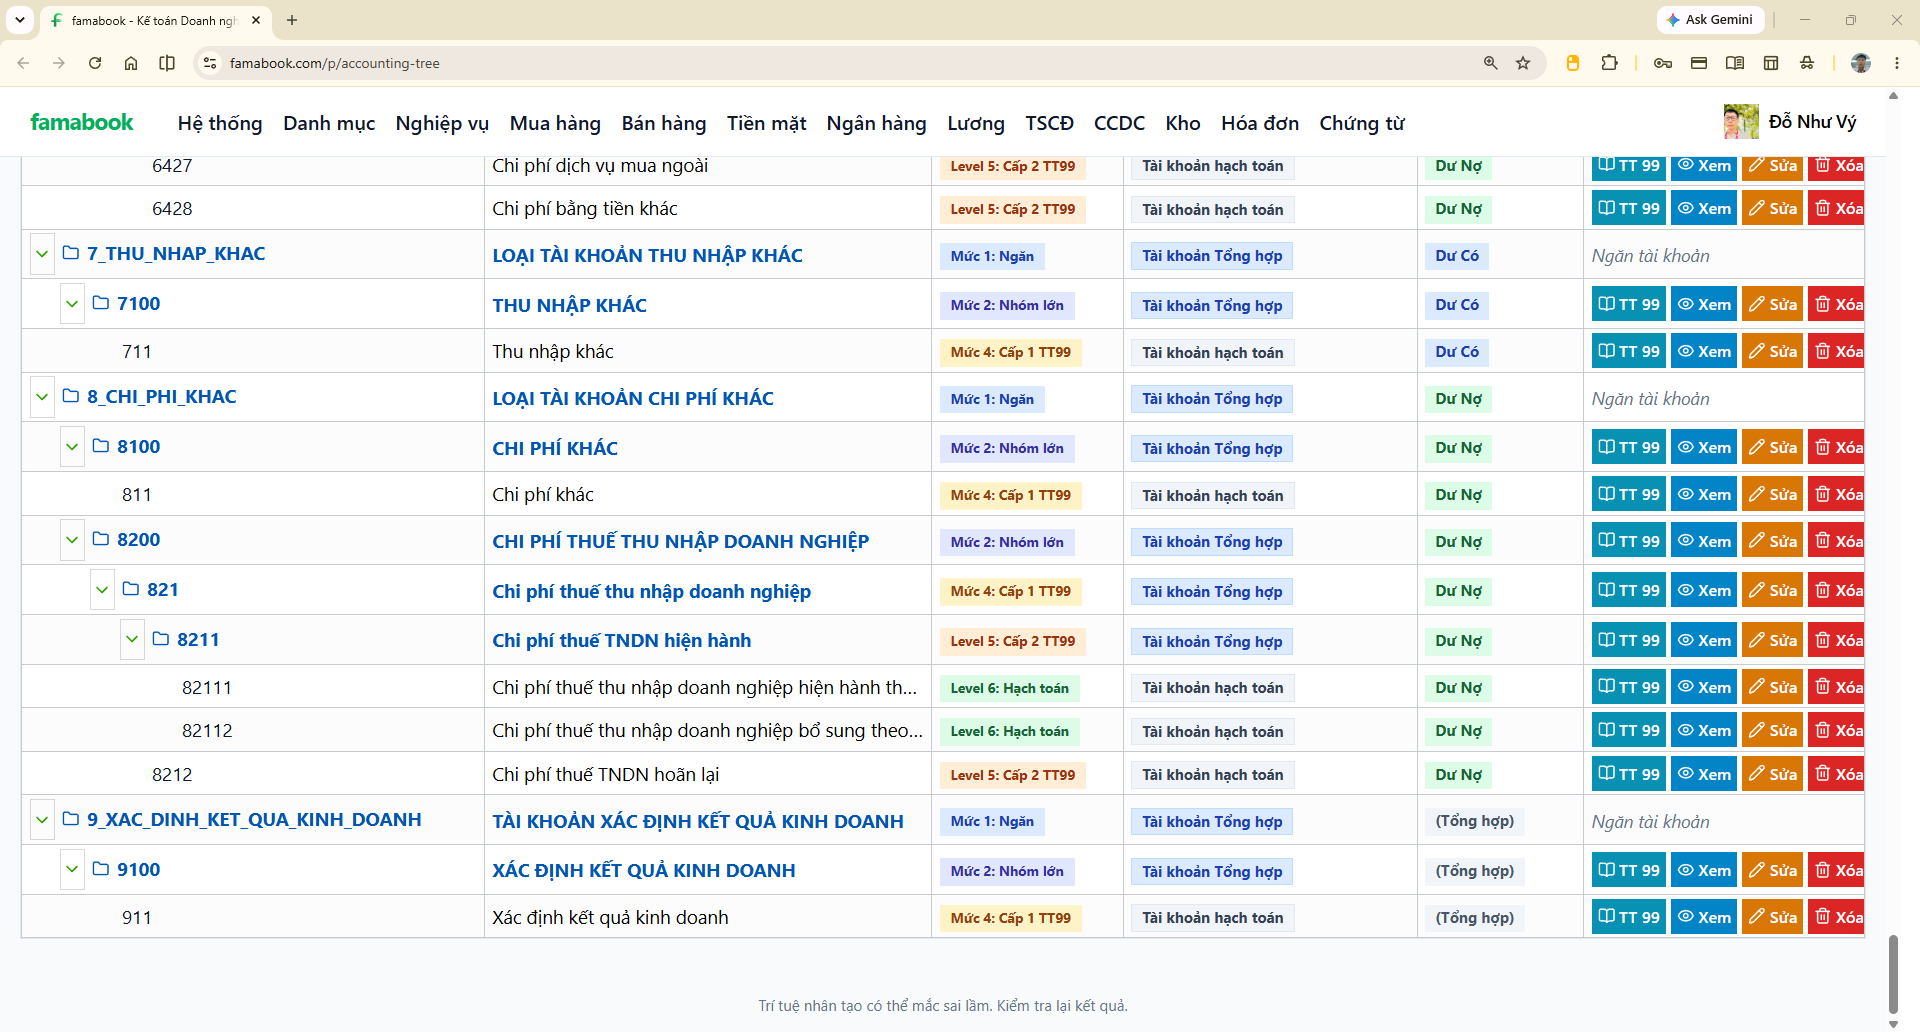Click the Ask Gemini button

click(1709, 20)
